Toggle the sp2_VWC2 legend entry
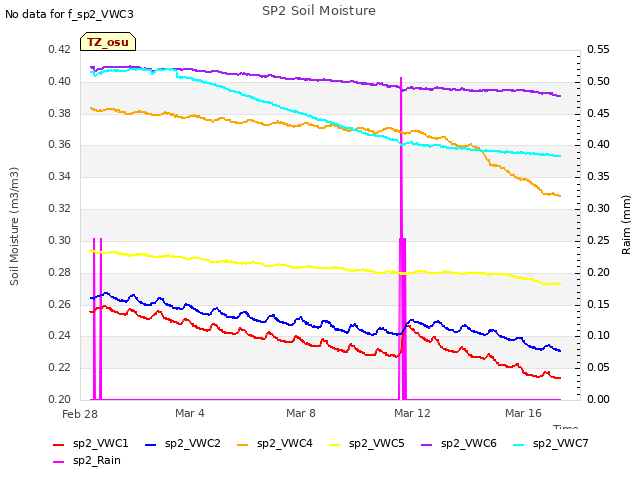 point(182,444)
